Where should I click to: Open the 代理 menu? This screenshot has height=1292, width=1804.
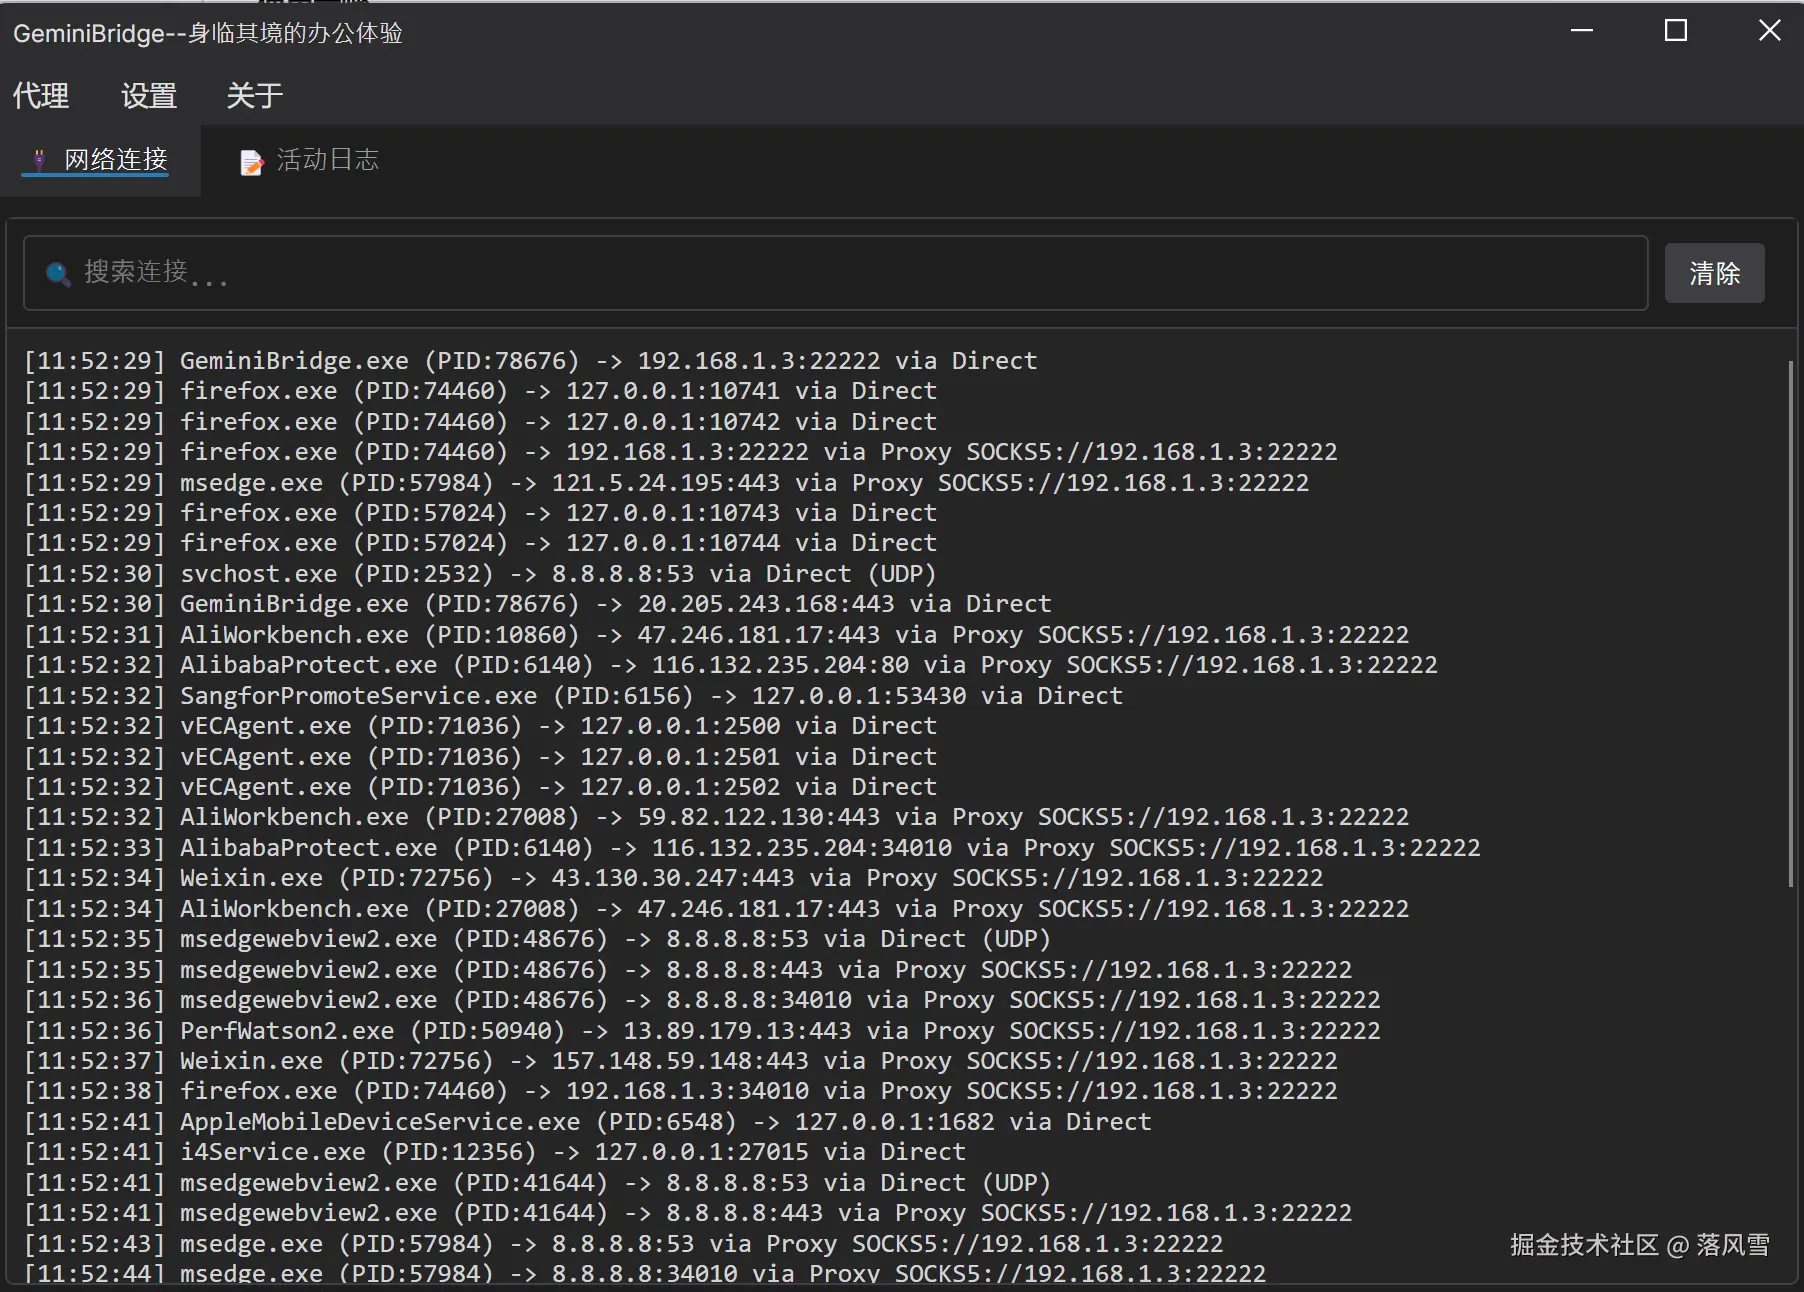pos(41,96)
